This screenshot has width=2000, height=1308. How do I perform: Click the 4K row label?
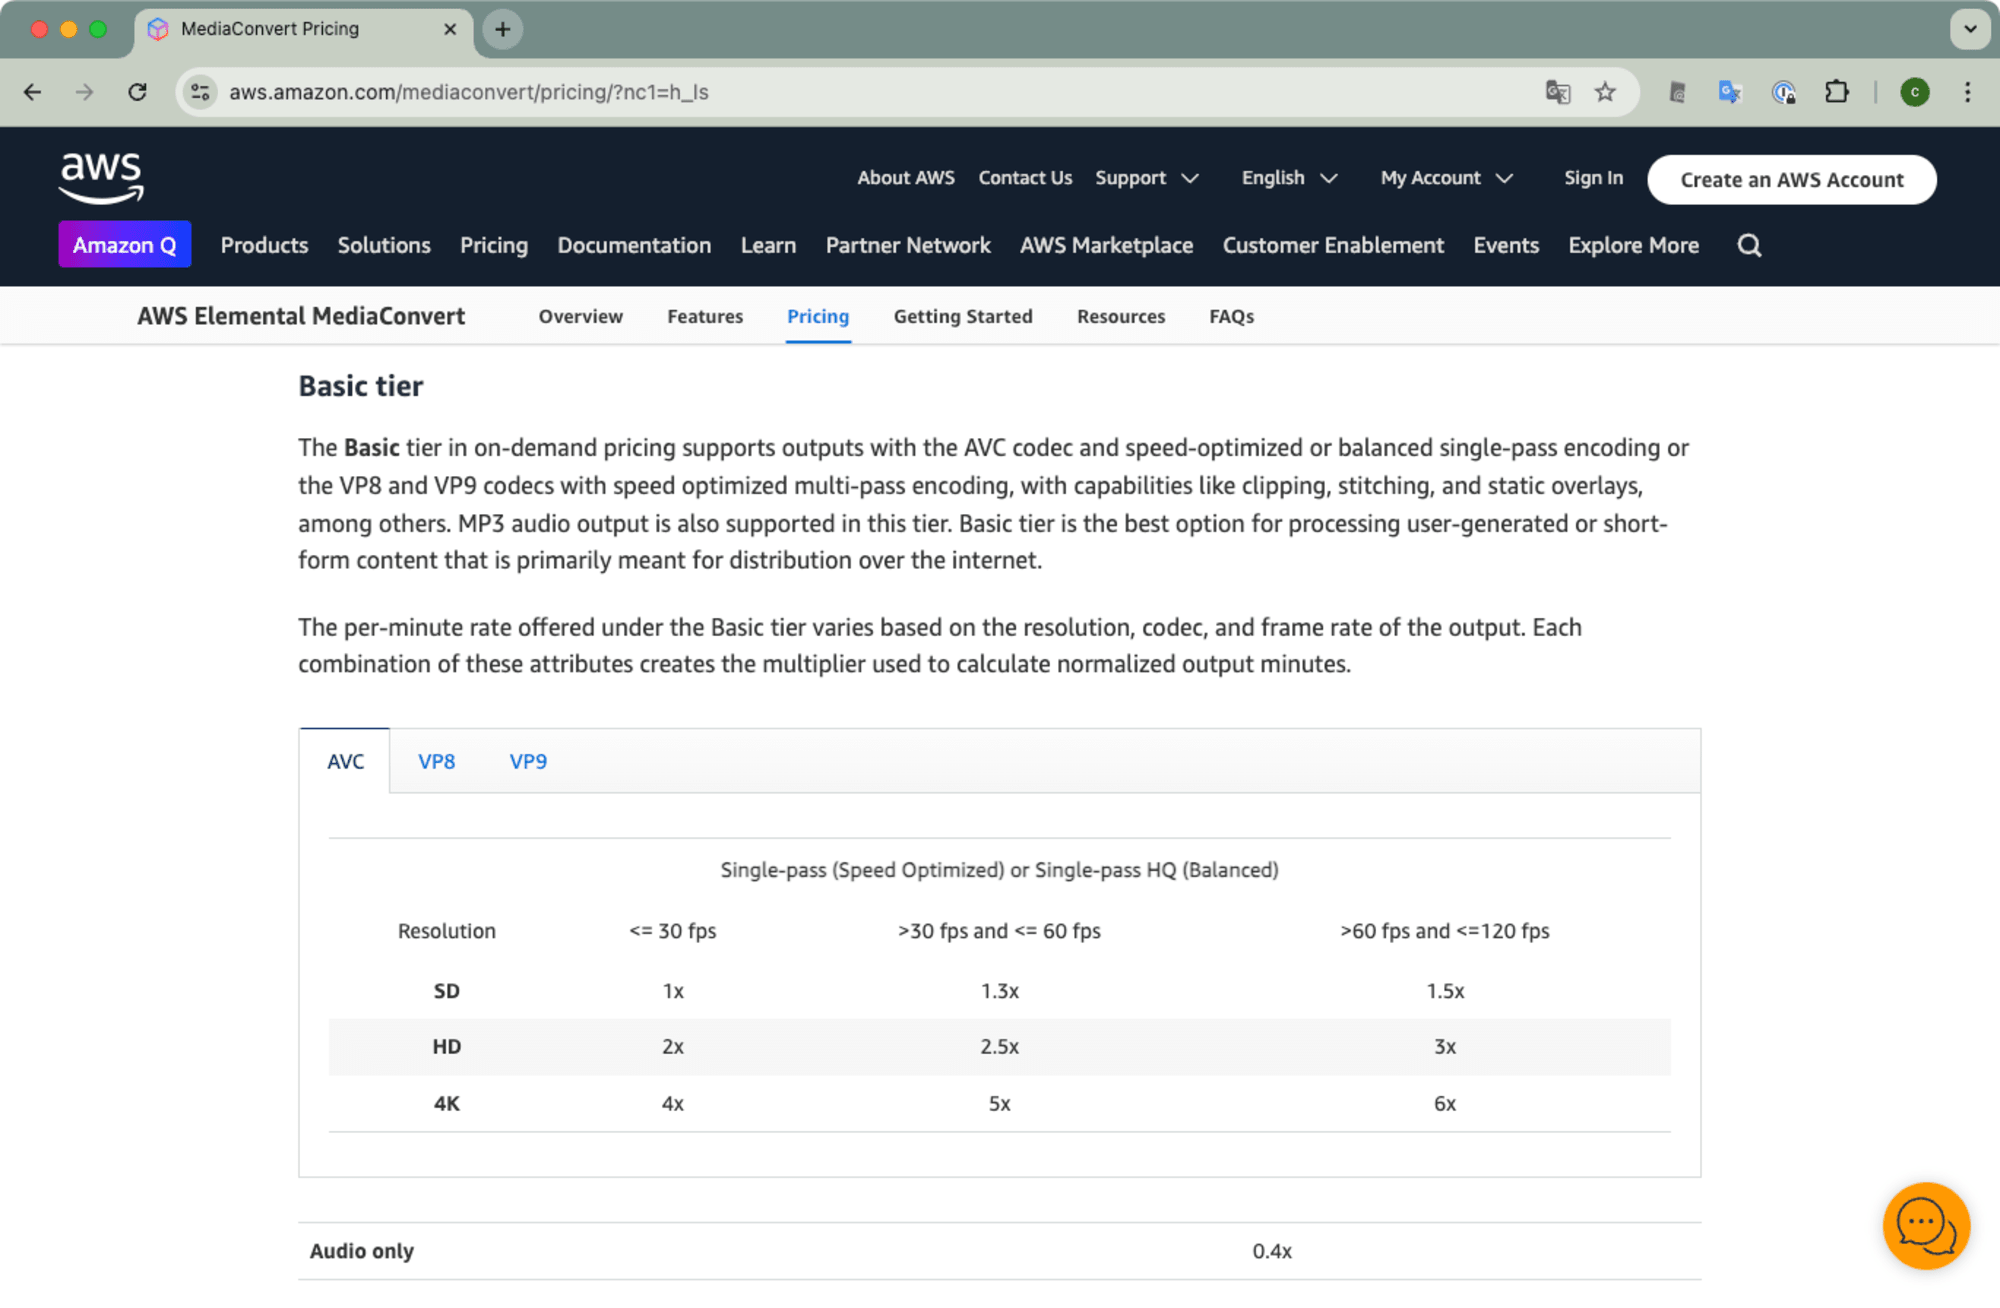click(x=446, y=1104)
